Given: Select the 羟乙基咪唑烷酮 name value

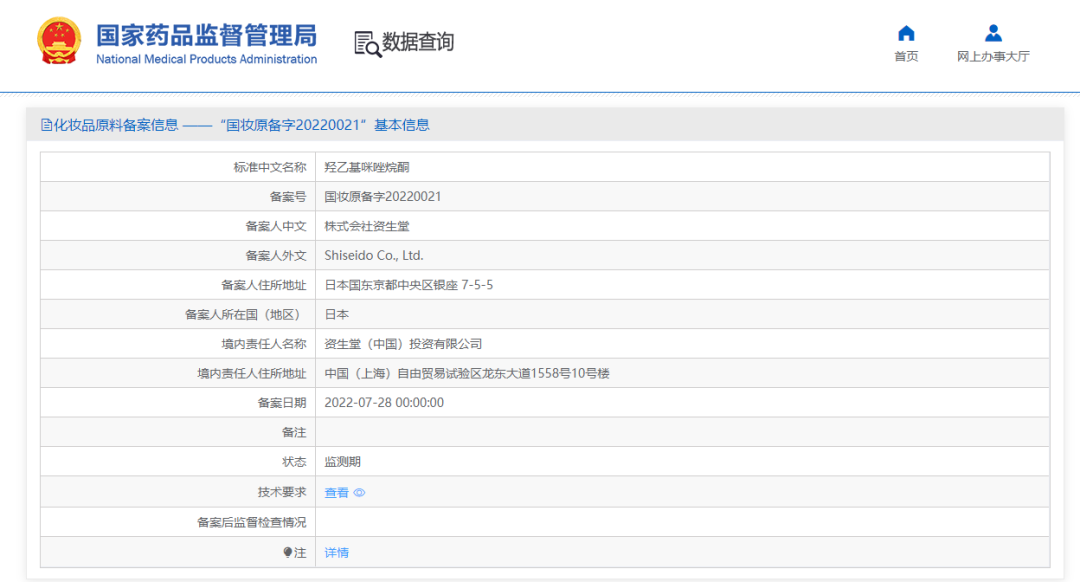Looking at the screenshot, I should click(x=367, y=167).
